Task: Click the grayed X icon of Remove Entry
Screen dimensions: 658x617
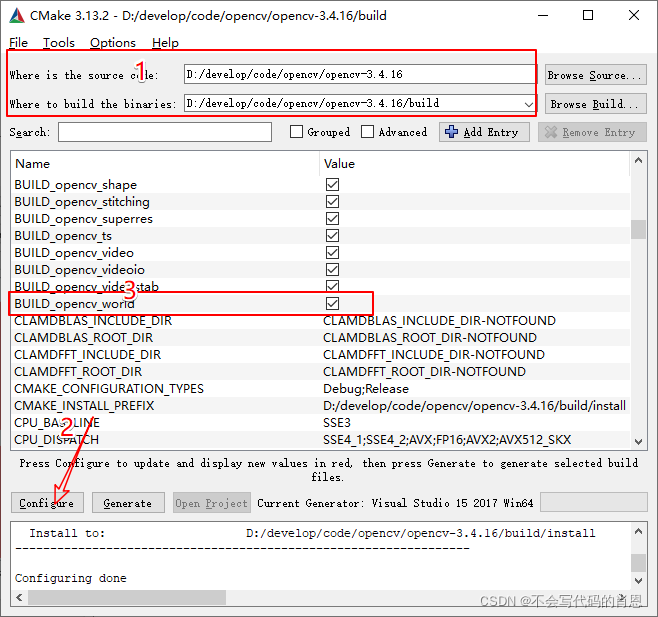Action: 551,132
